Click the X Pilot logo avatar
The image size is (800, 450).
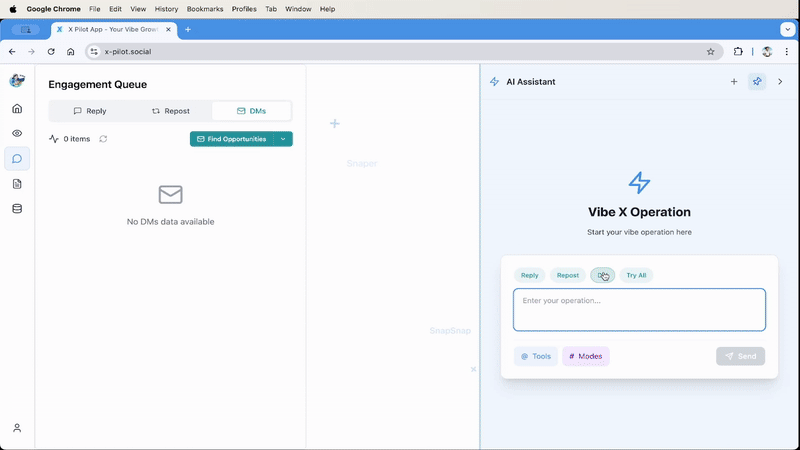pyautogui.click(x=17, y=80)
